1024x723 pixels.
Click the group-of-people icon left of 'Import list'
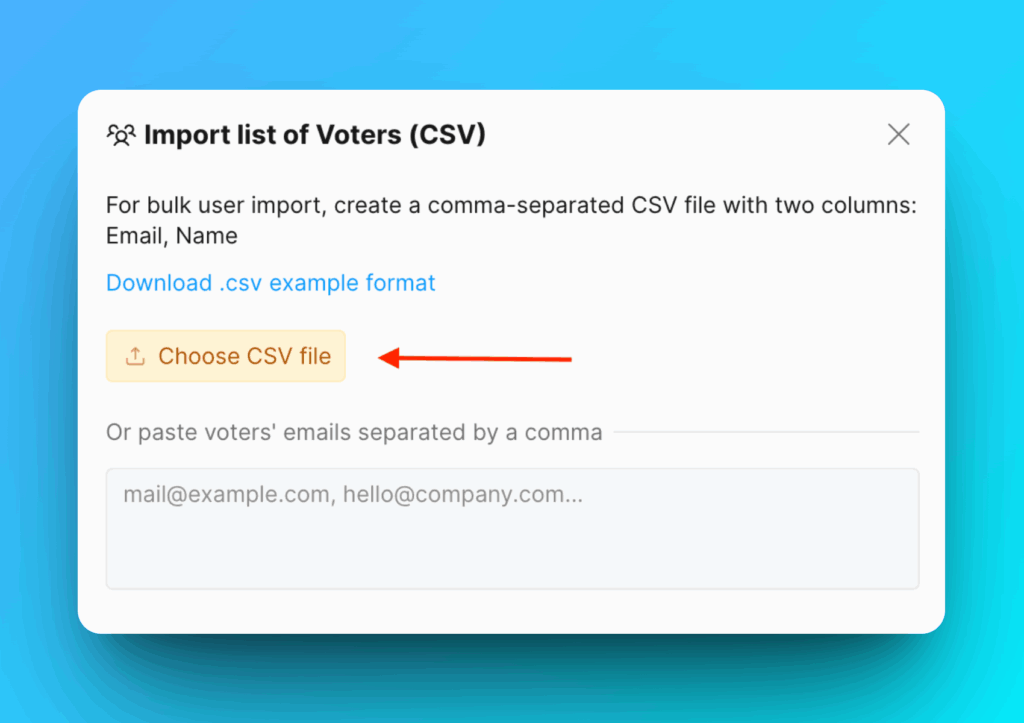pos(120,134)
